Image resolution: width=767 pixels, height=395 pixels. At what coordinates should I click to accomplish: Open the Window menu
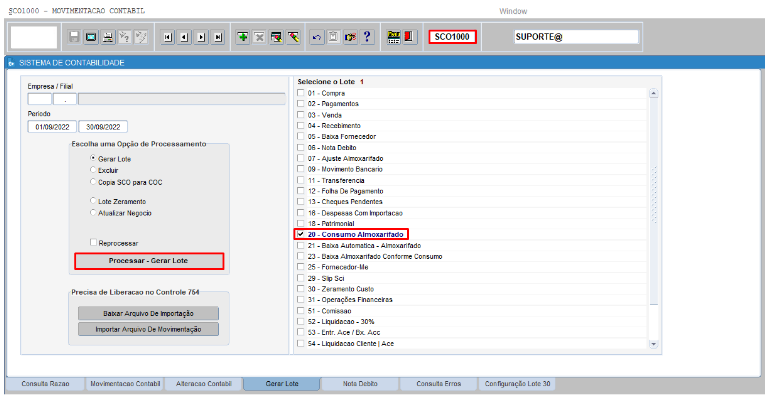pyautogui.click(x=513, y=11)
